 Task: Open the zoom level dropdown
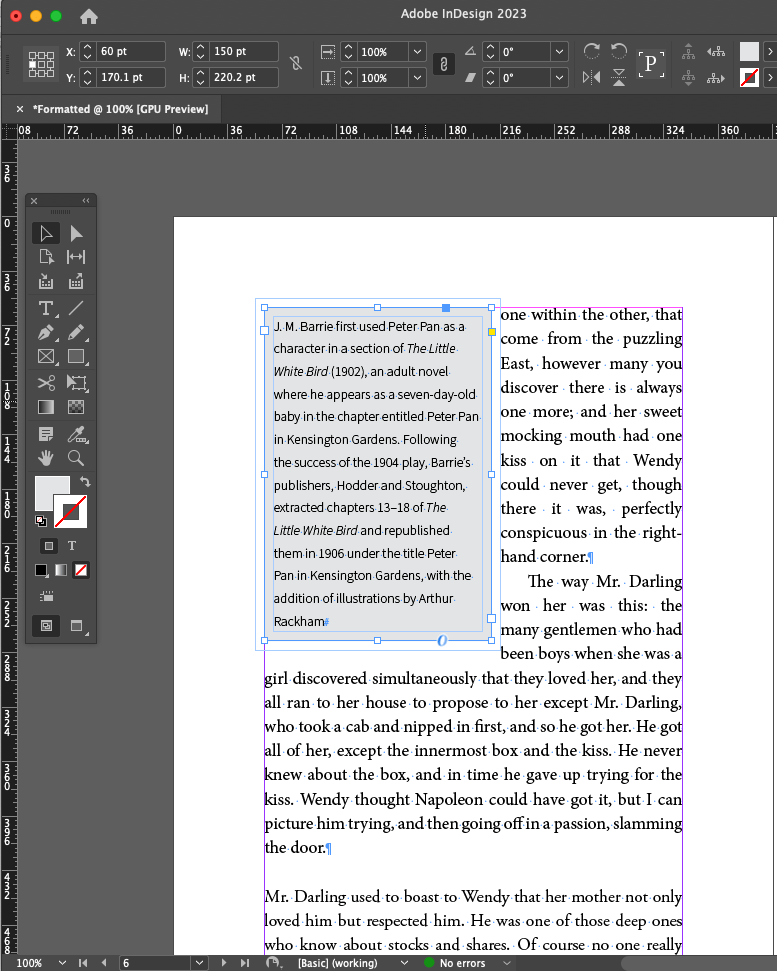(62, 963)
